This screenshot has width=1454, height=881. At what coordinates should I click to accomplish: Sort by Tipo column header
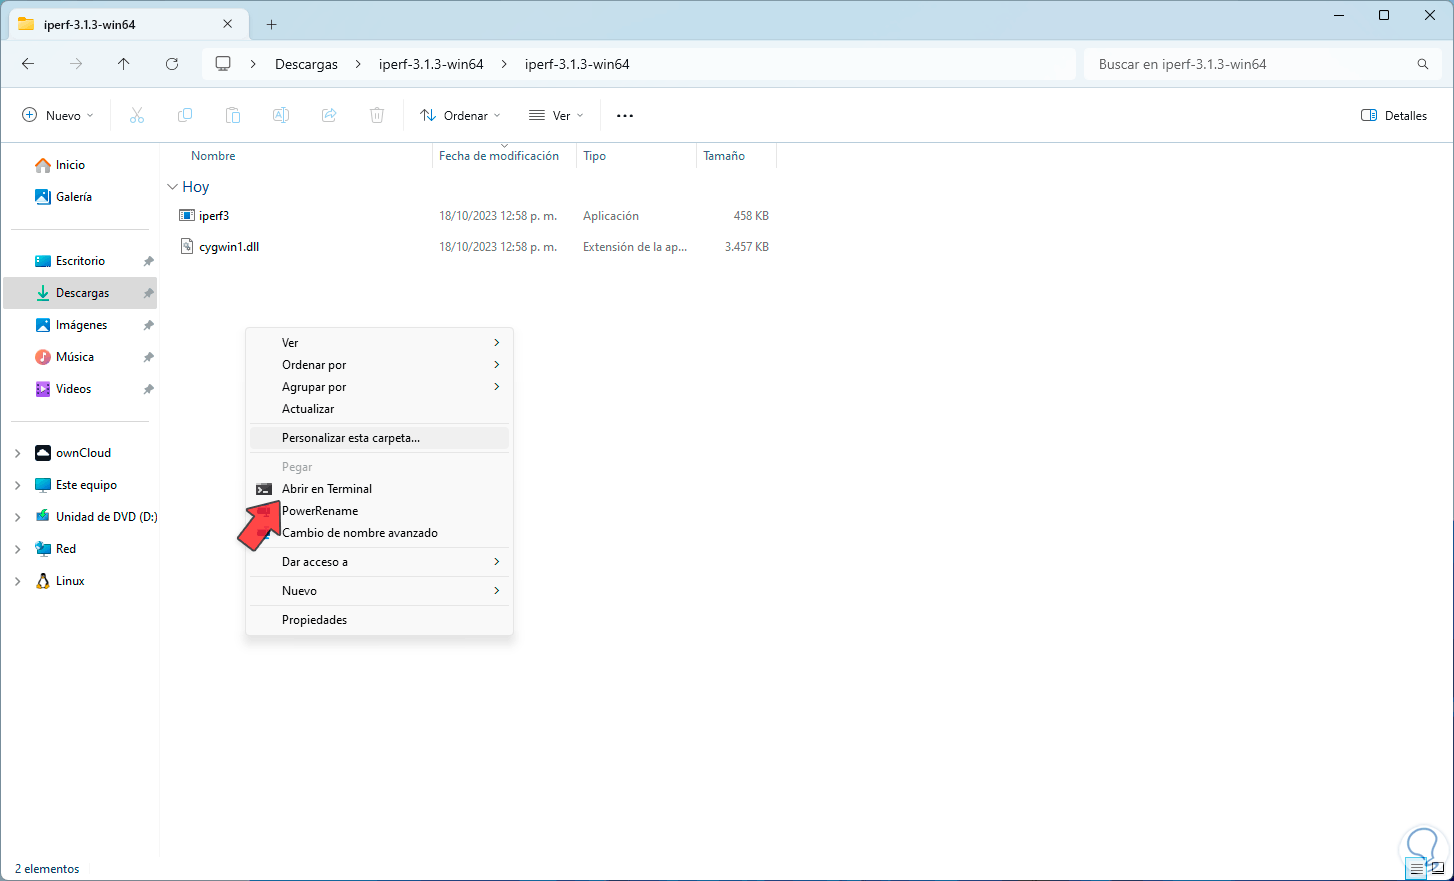(595, 156)
